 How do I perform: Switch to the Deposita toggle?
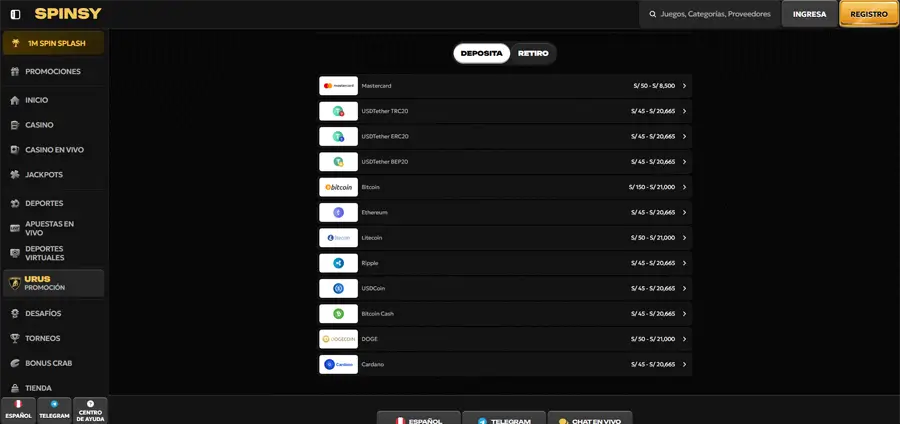point(482,53)
